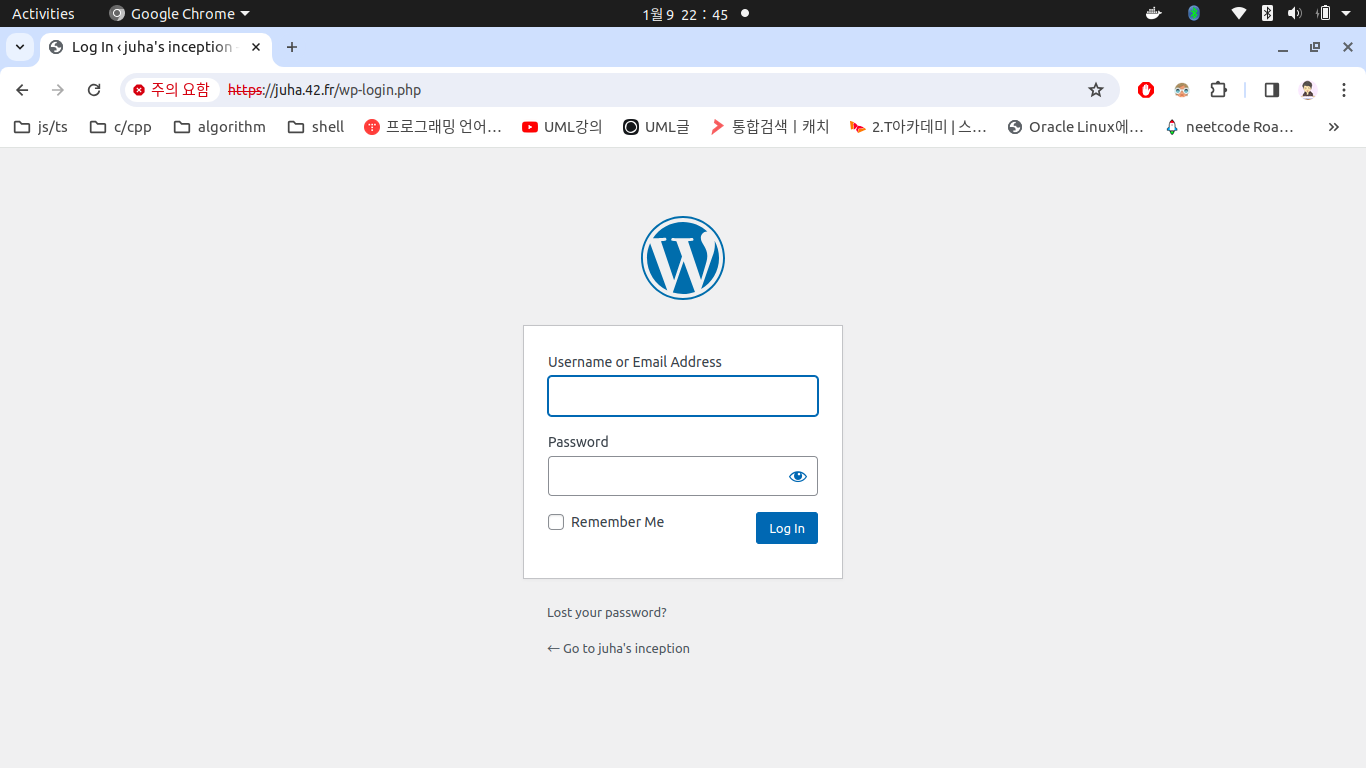This screenshot has height=768, width=1366.
Task: Open the neetcode Roadmap bookmark
Action: point(1230,127)
